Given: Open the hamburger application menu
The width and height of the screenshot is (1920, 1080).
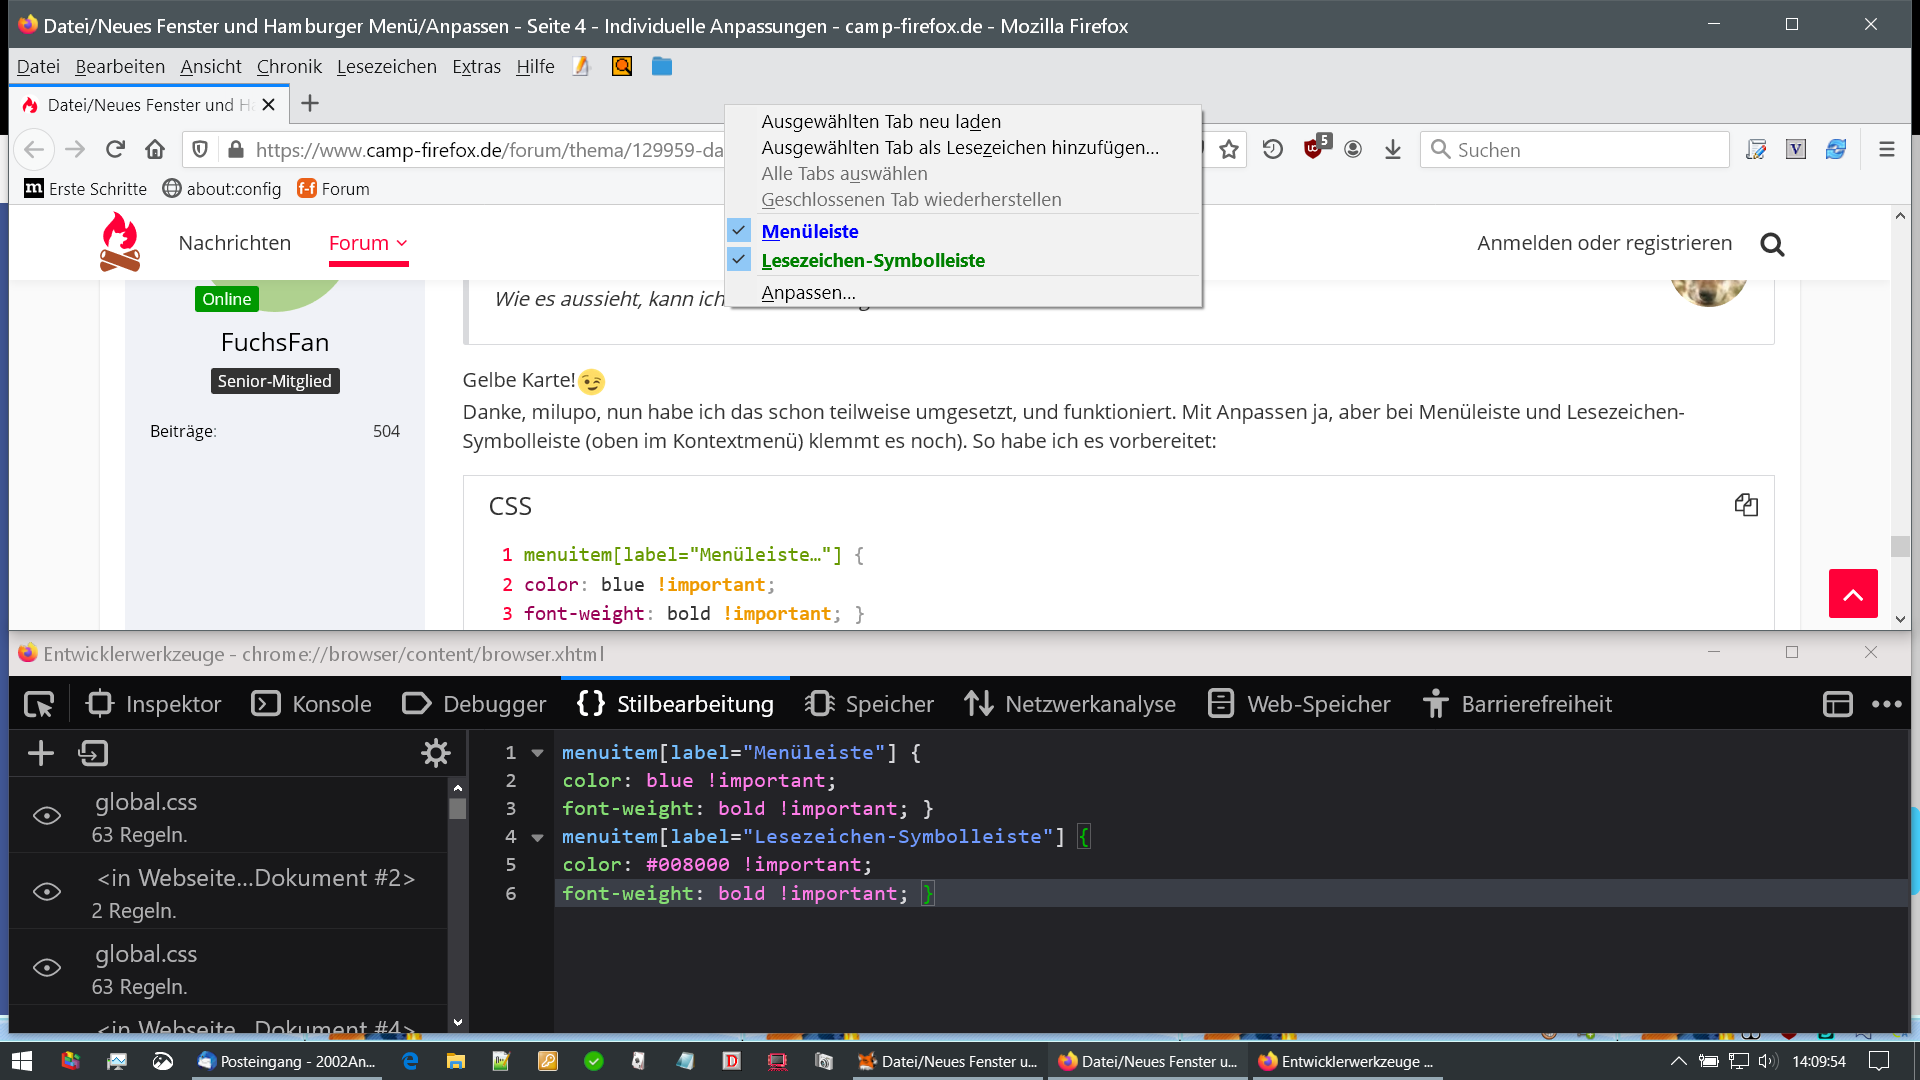Looking at the screenshot, I should 1886,150.
